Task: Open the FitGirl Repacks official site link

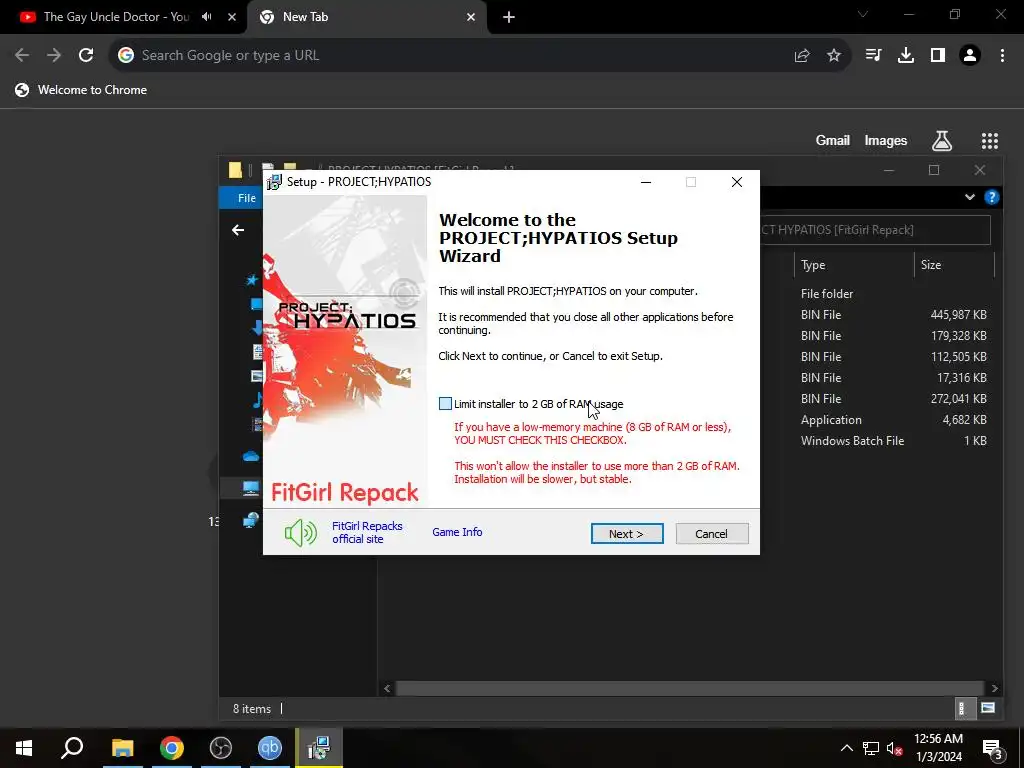Action: pyautogui.click(x=367, y=532)
